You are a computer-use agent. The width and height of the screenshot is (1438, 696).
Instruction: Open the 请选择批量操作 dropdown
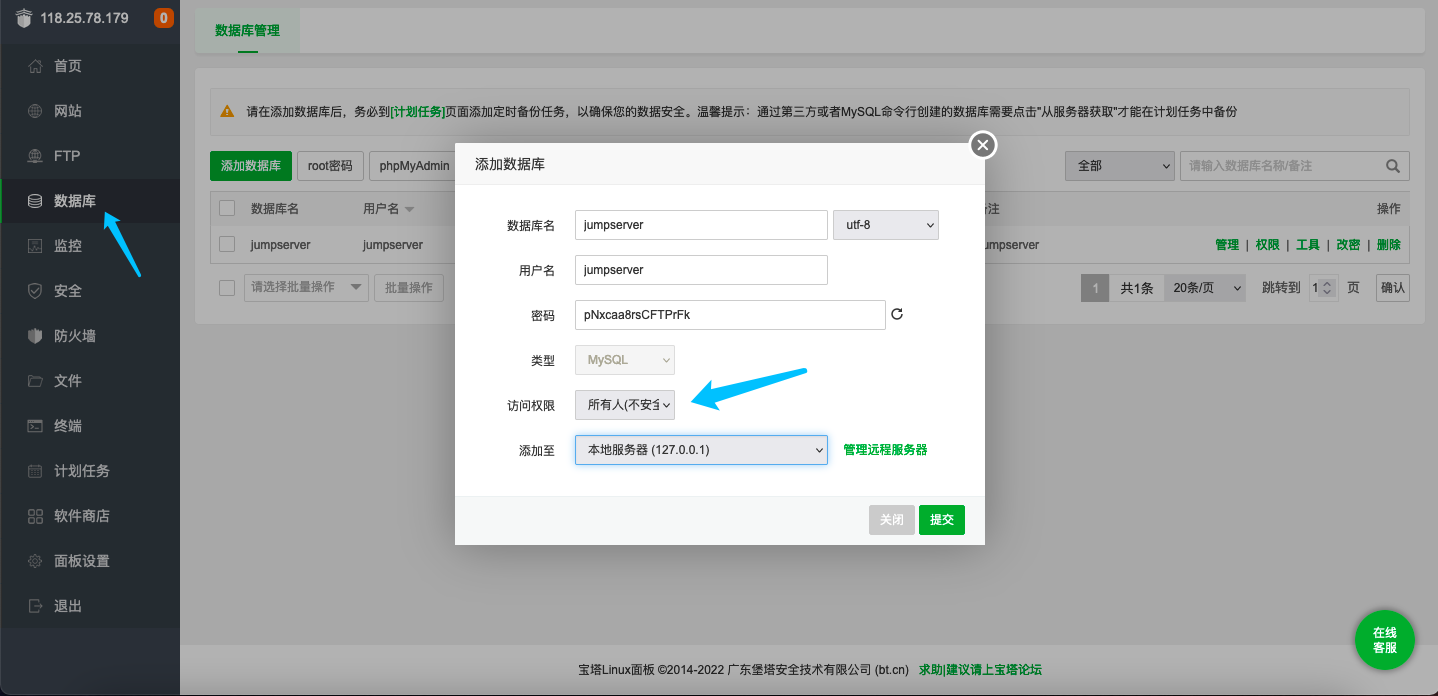point(307,287)
